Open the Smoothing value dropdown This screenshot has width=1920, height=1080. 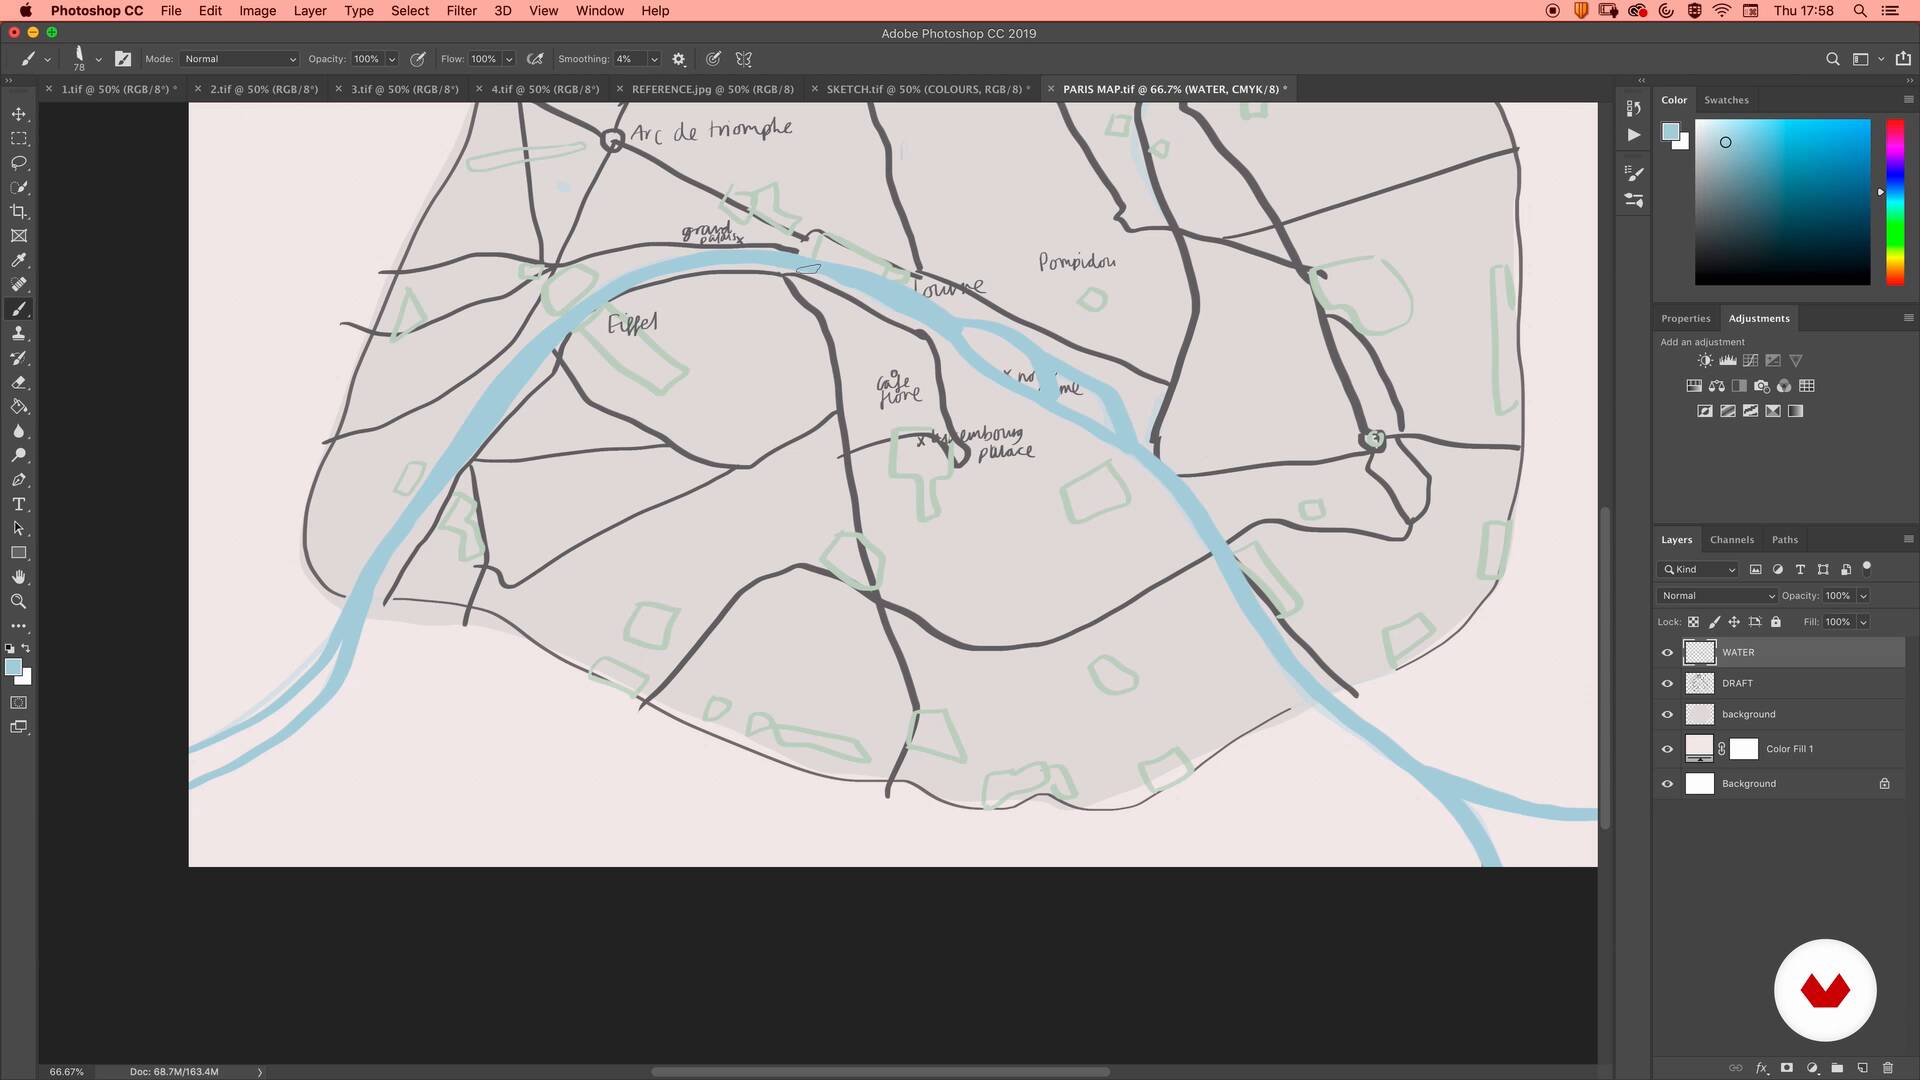654,59
